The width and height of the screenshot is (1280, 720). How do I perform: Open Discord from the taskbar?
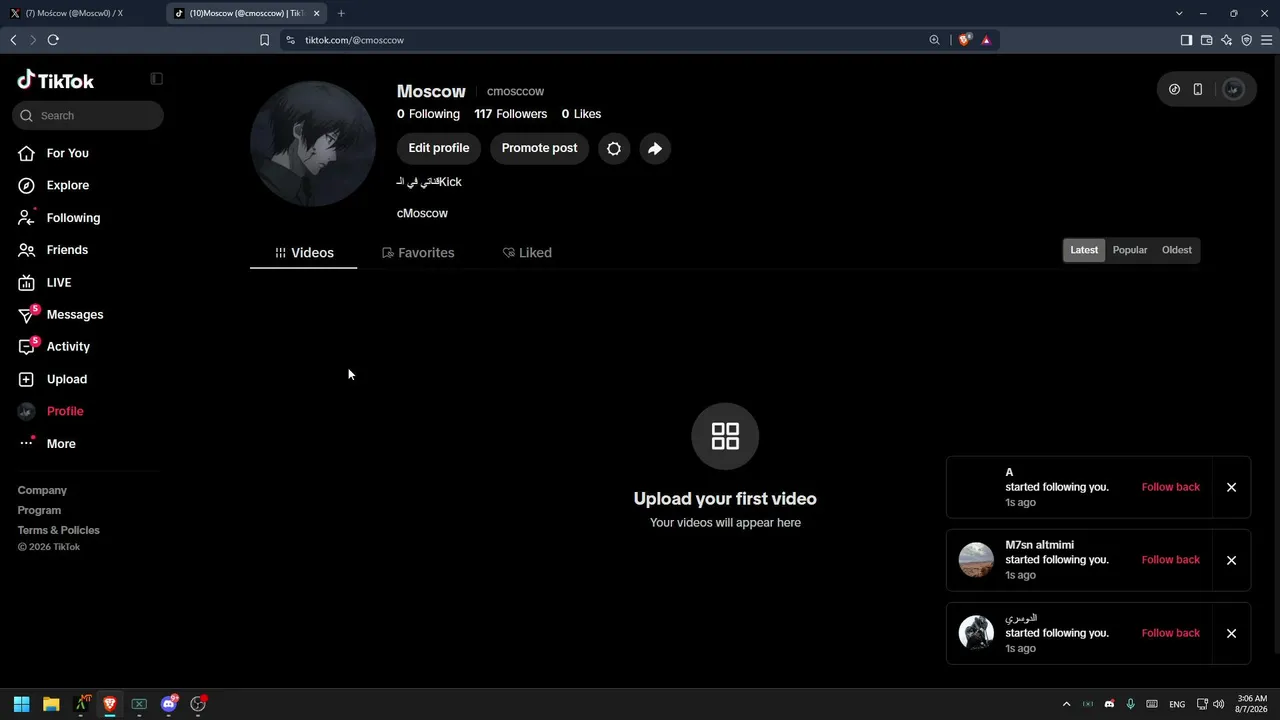(x=169, y=704)
